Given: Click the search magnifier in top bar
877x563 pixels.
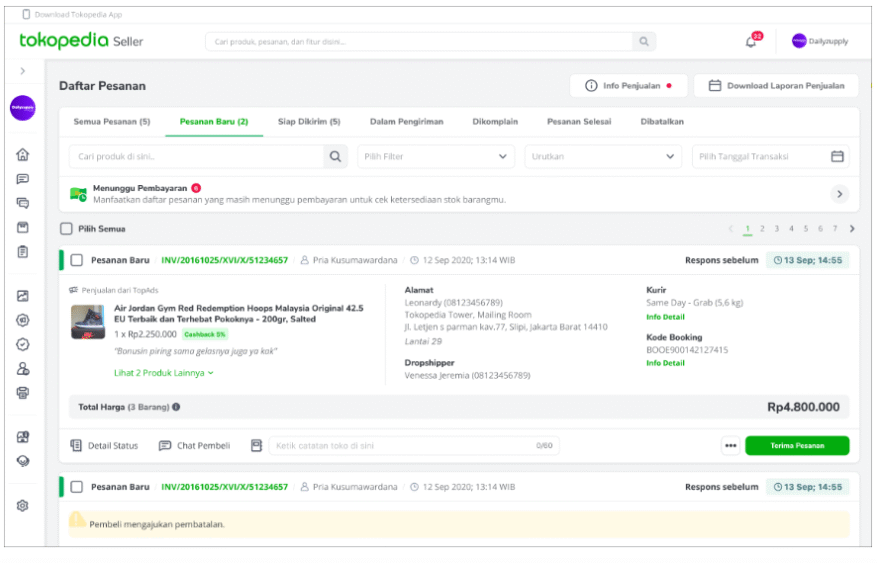Looking at the screenshot, I should pyautogui.click(x=644, y=42).
